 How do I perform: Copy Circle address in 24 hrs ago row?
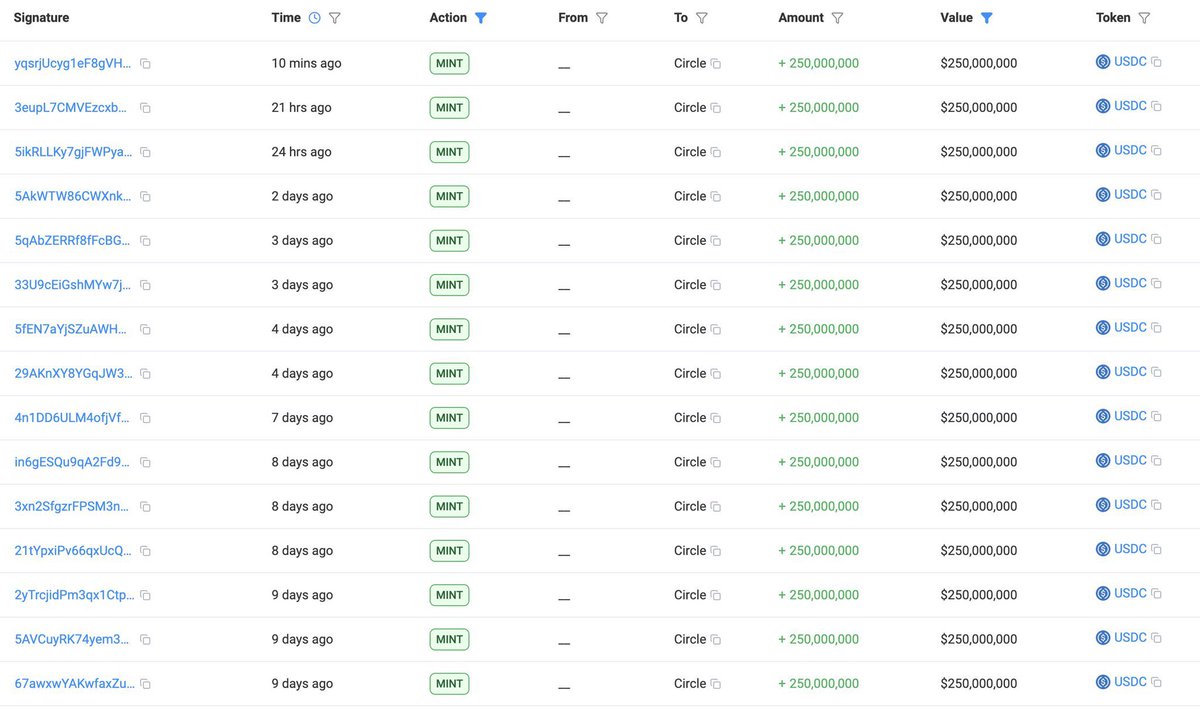pyautogui.click(x=716, y=152)
